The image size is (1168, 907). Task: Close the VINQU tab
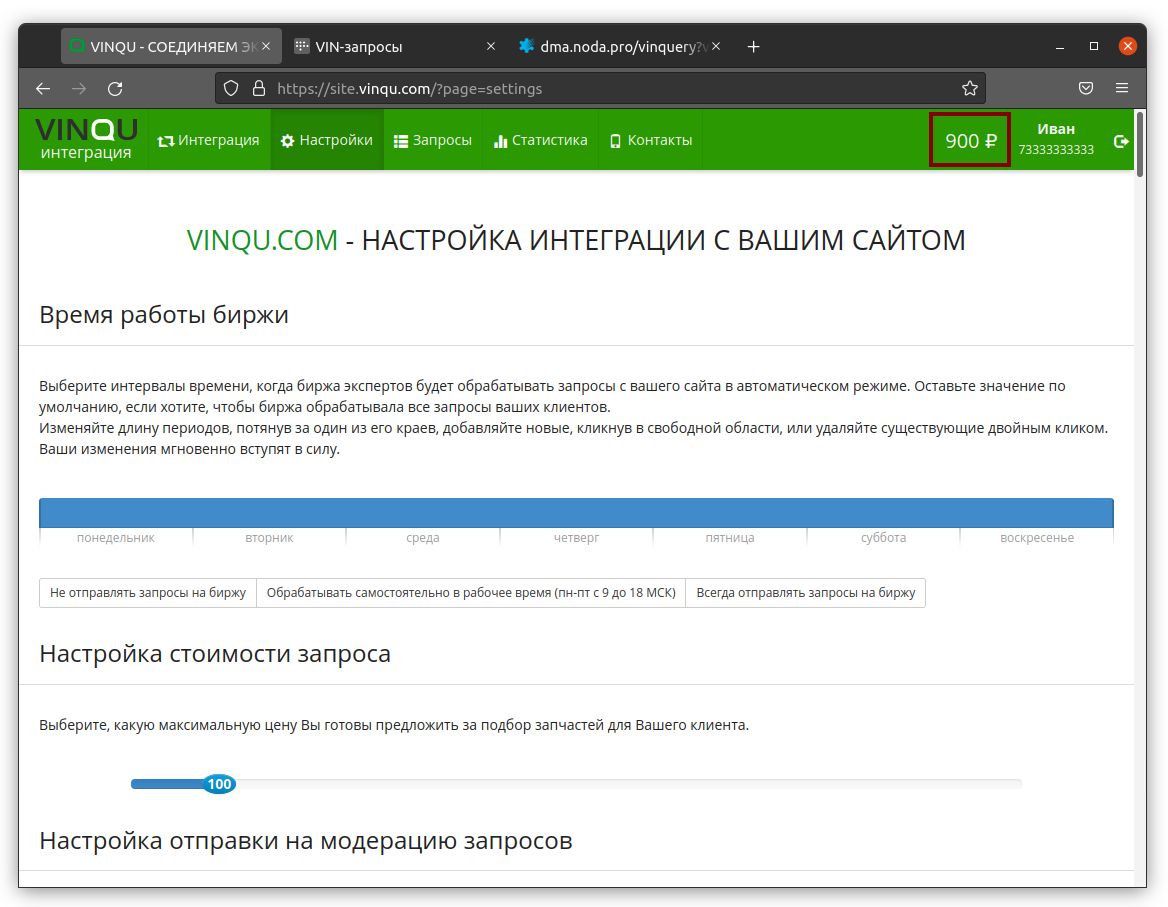point(266,46)
